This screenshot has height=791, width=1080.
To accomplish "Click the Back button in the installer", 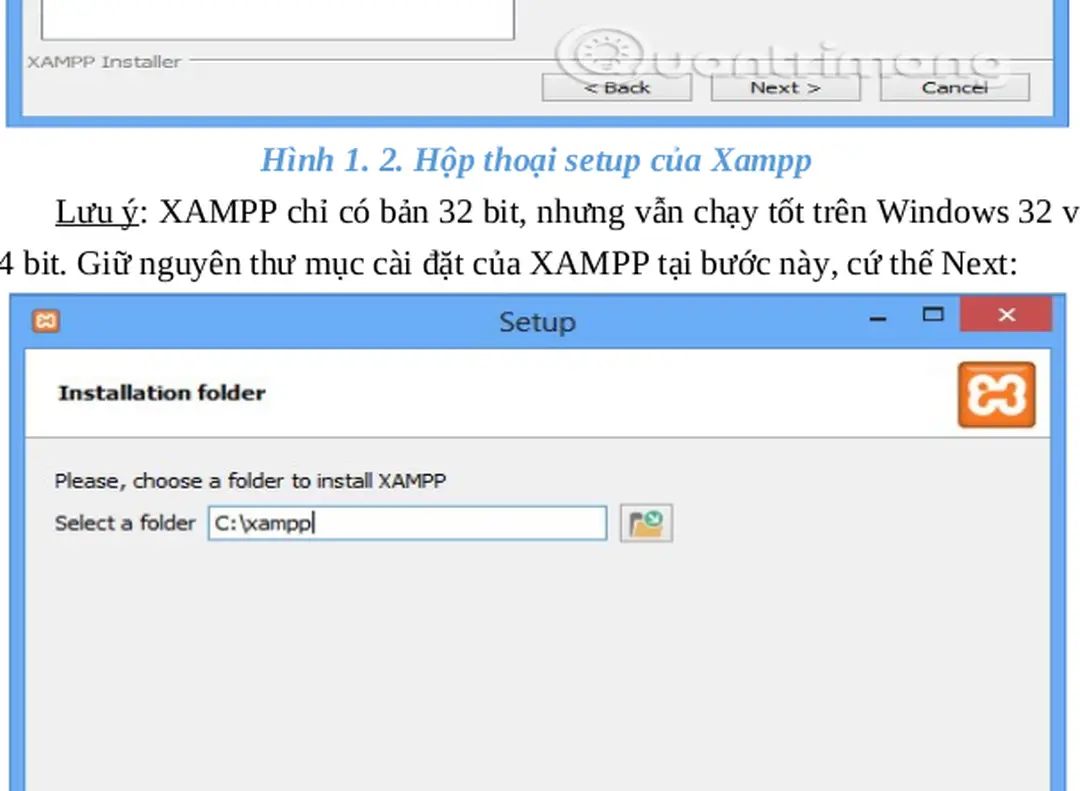I will pyautogui.click(x=616, y=87).
